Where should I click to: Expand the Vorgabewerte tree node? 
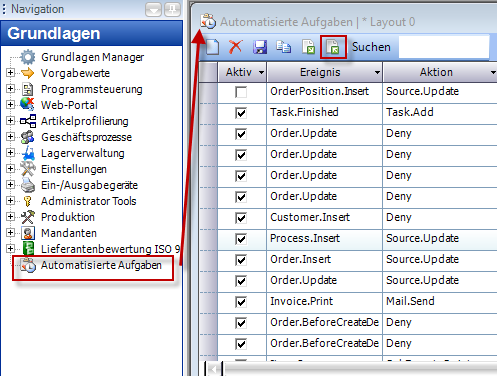coord(11,73)
